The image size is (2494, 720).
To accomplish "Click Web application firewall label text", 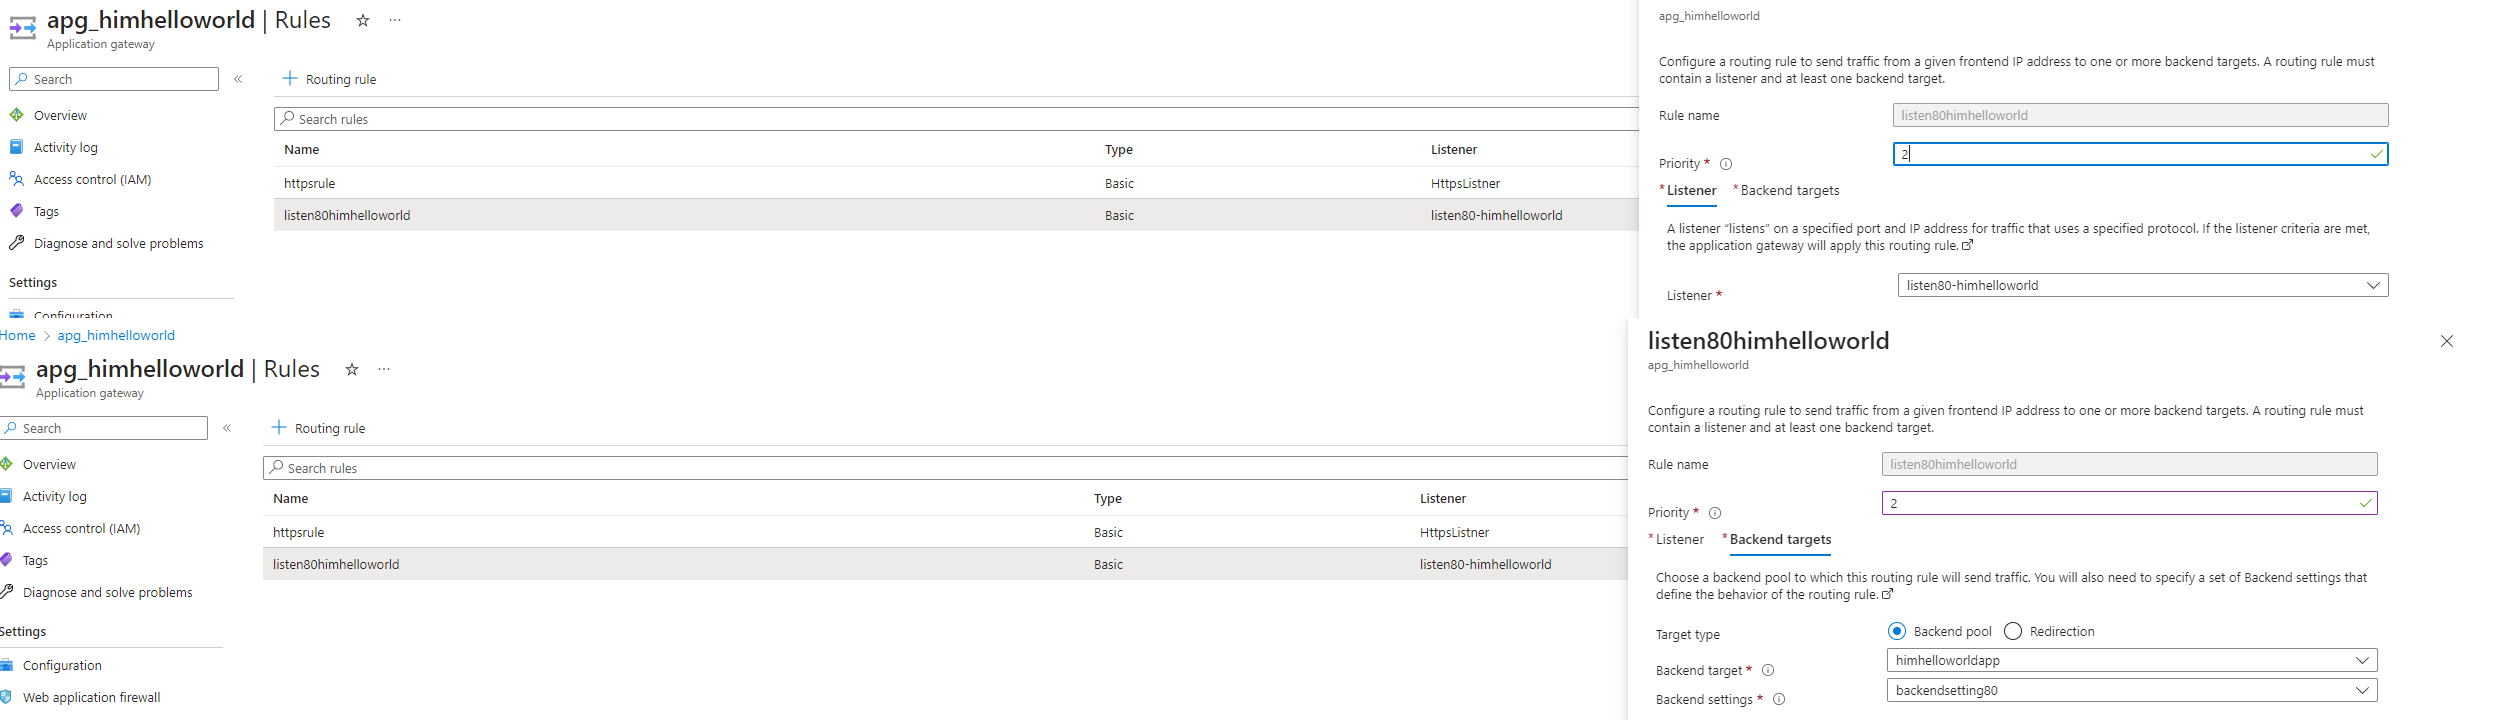I will pyautogui.click(x=91, y=697).
